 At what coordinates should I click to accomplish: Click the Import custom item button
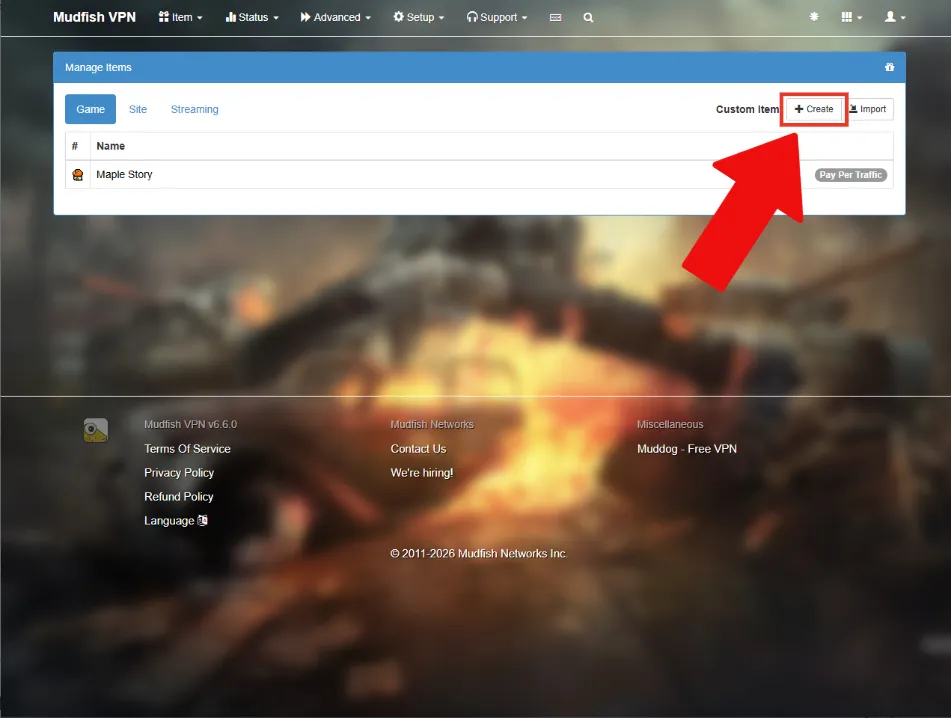[x=868, y=109]
